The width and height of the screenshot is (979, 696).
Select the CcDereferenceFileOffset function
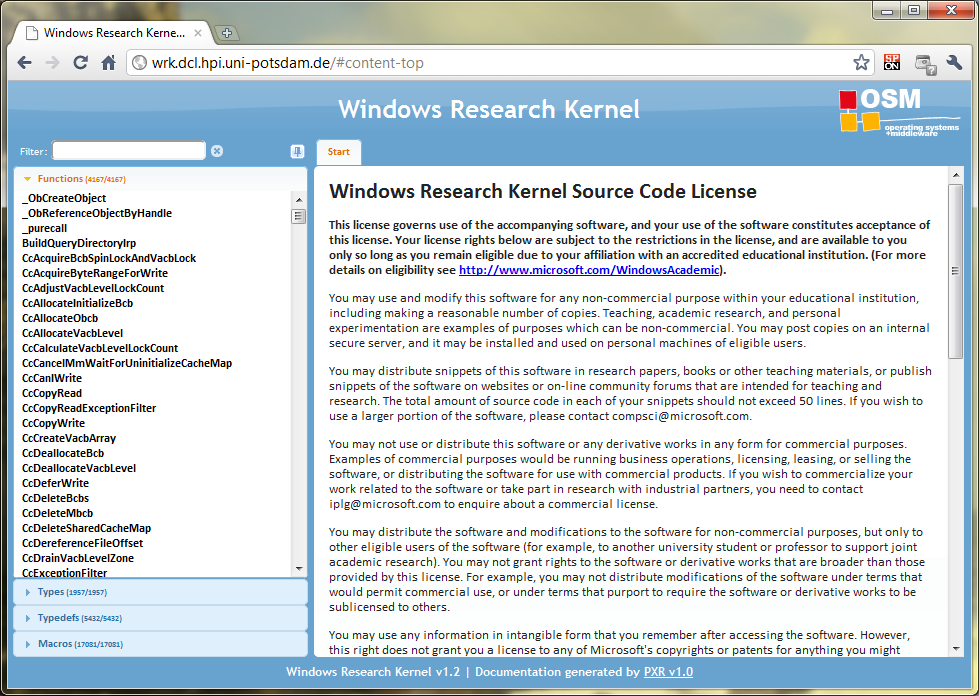82,542
